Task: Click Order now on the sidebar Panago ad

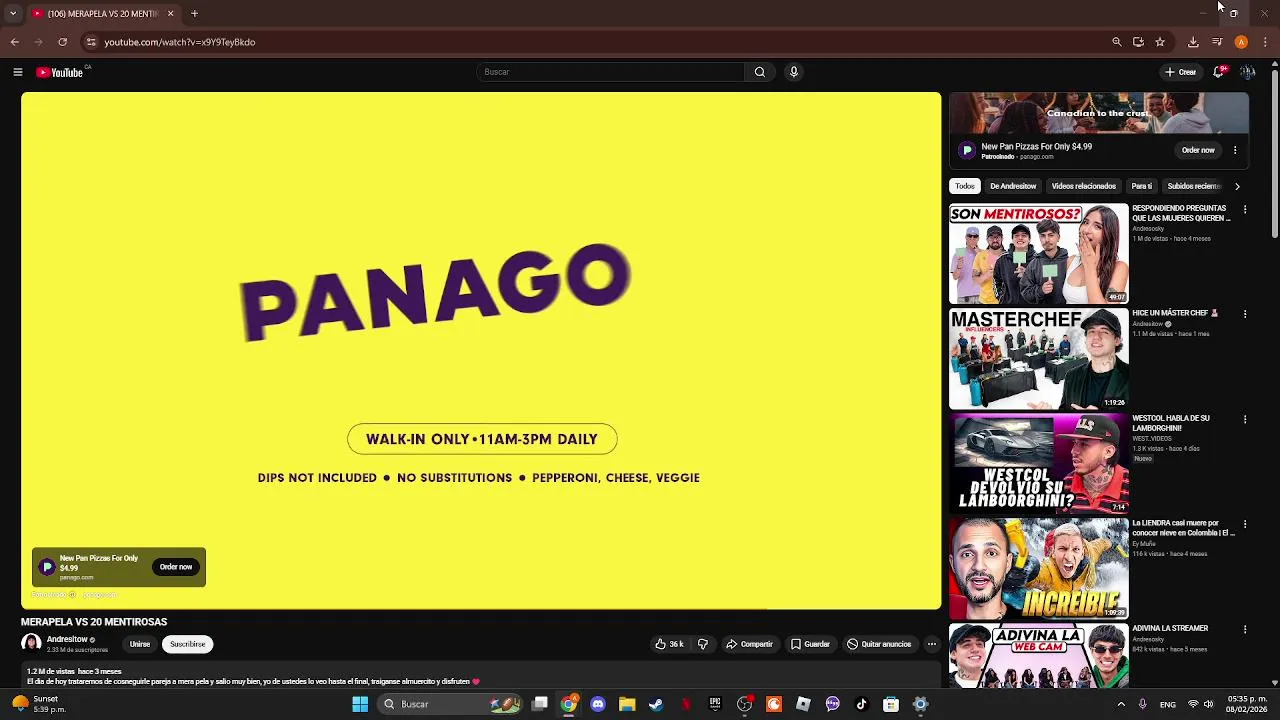Action: coord(1198,150)
